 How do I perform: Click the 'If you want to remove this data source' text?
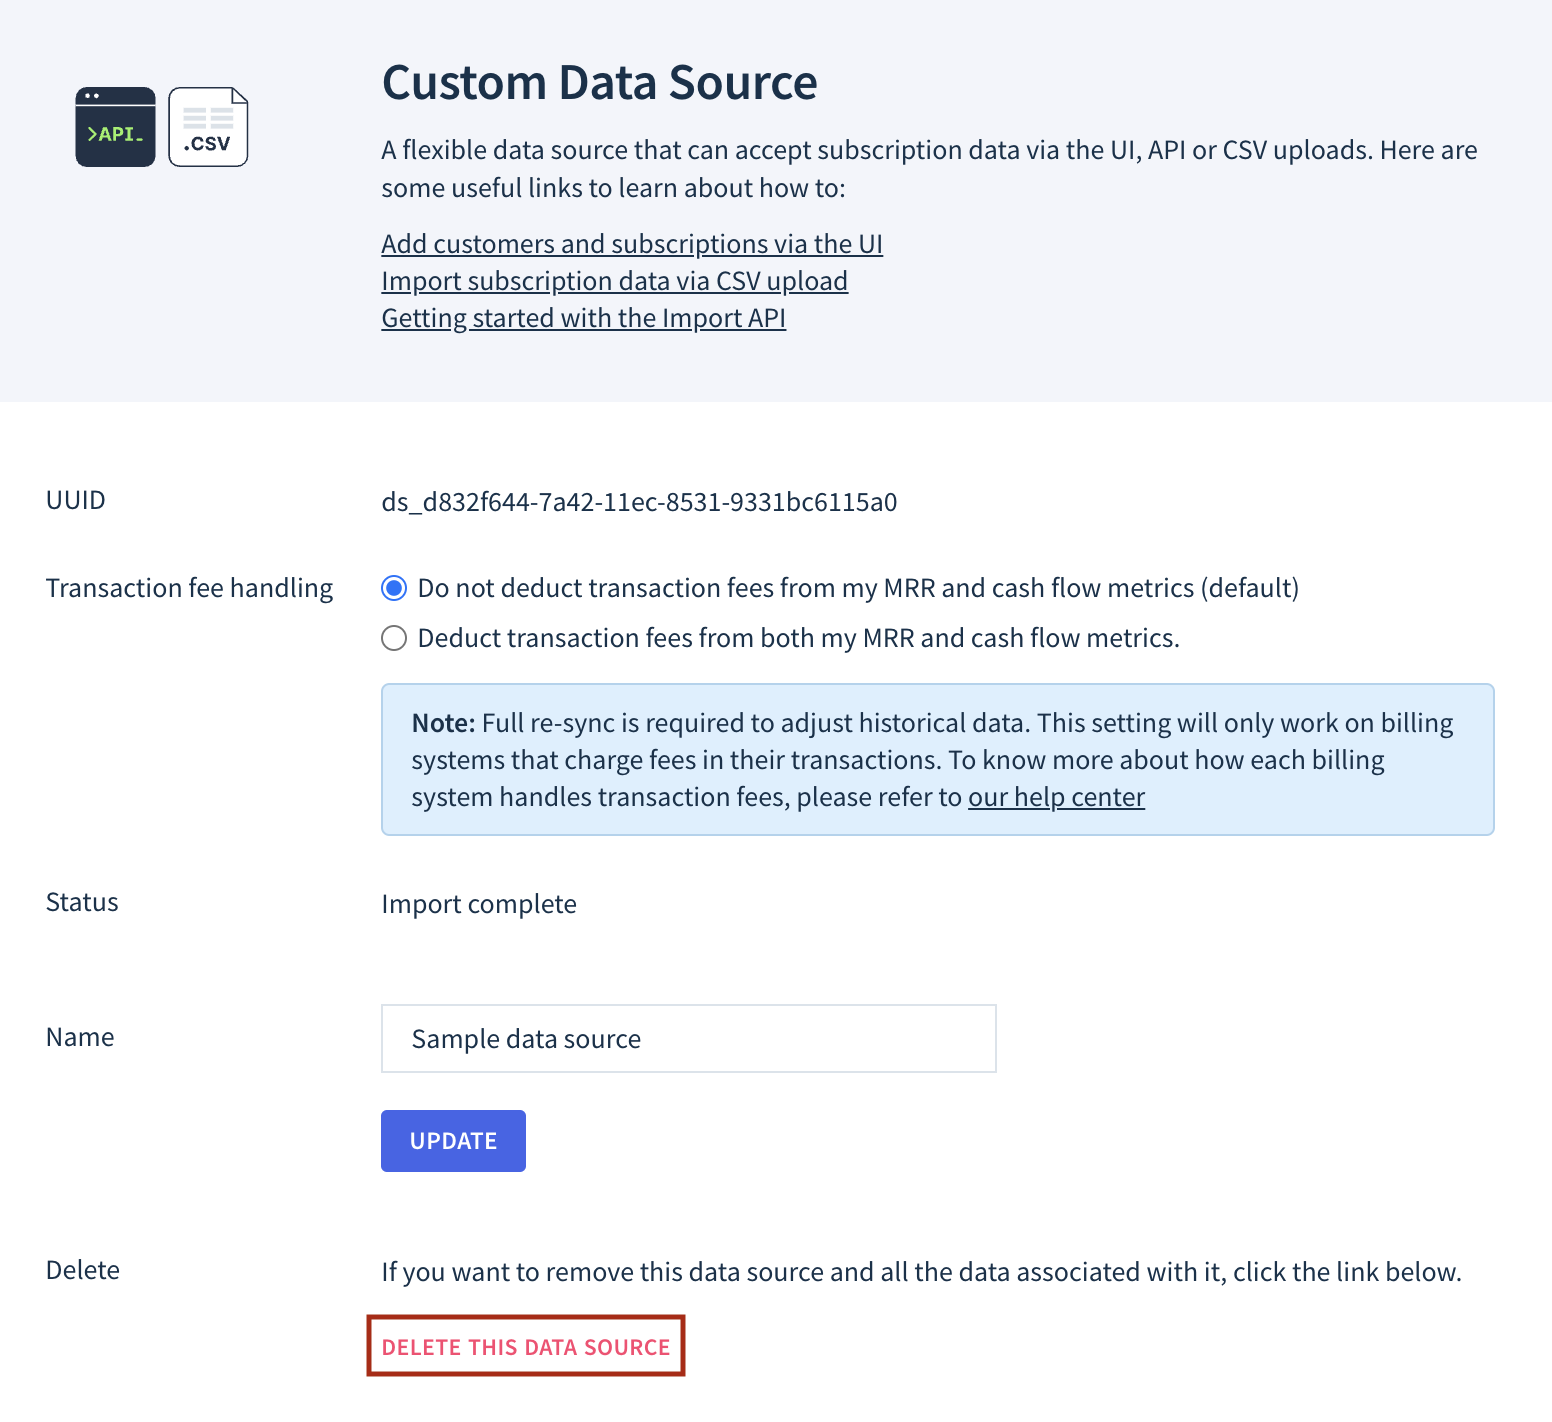pos(921,1272)
